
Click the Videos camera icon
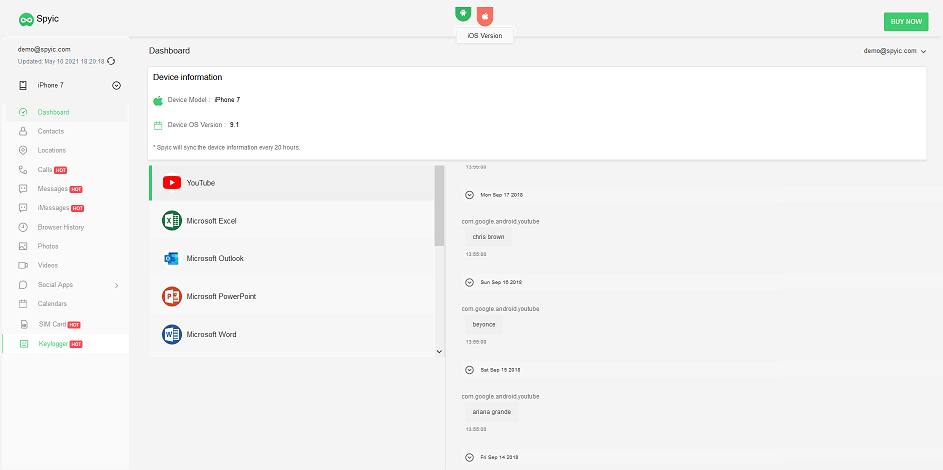click(23, 265)
